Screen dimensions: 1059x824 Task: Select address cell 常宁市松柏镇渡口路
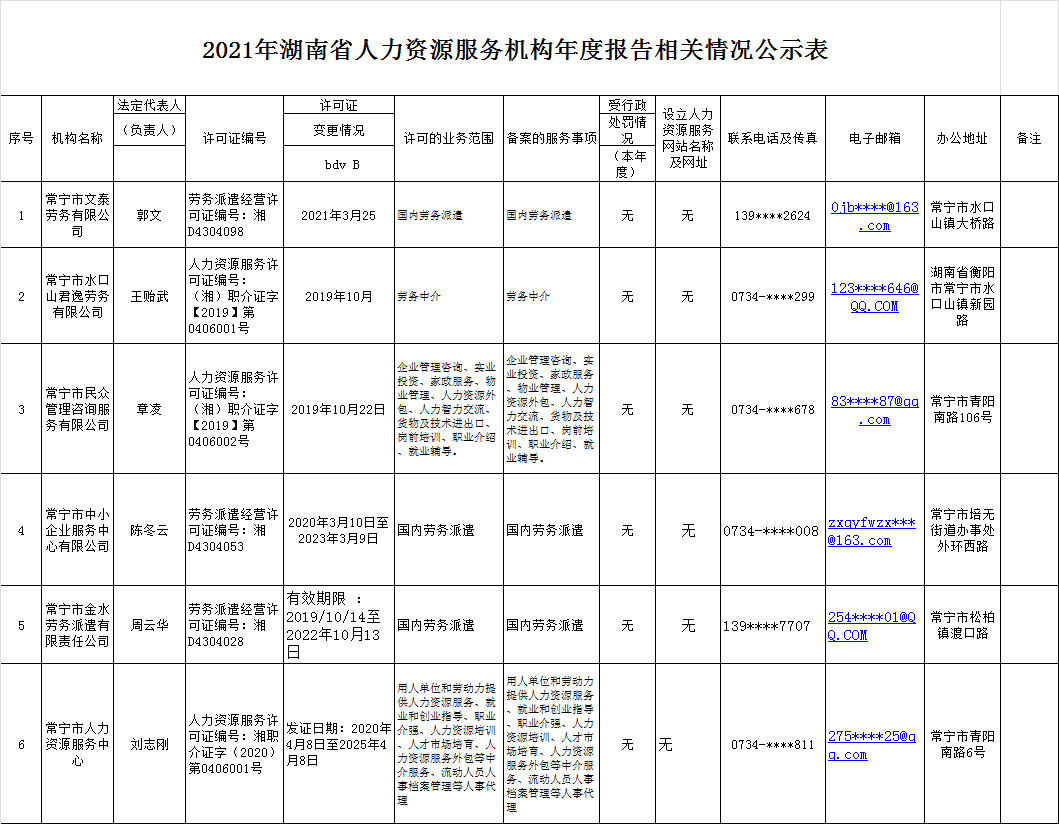962,625
